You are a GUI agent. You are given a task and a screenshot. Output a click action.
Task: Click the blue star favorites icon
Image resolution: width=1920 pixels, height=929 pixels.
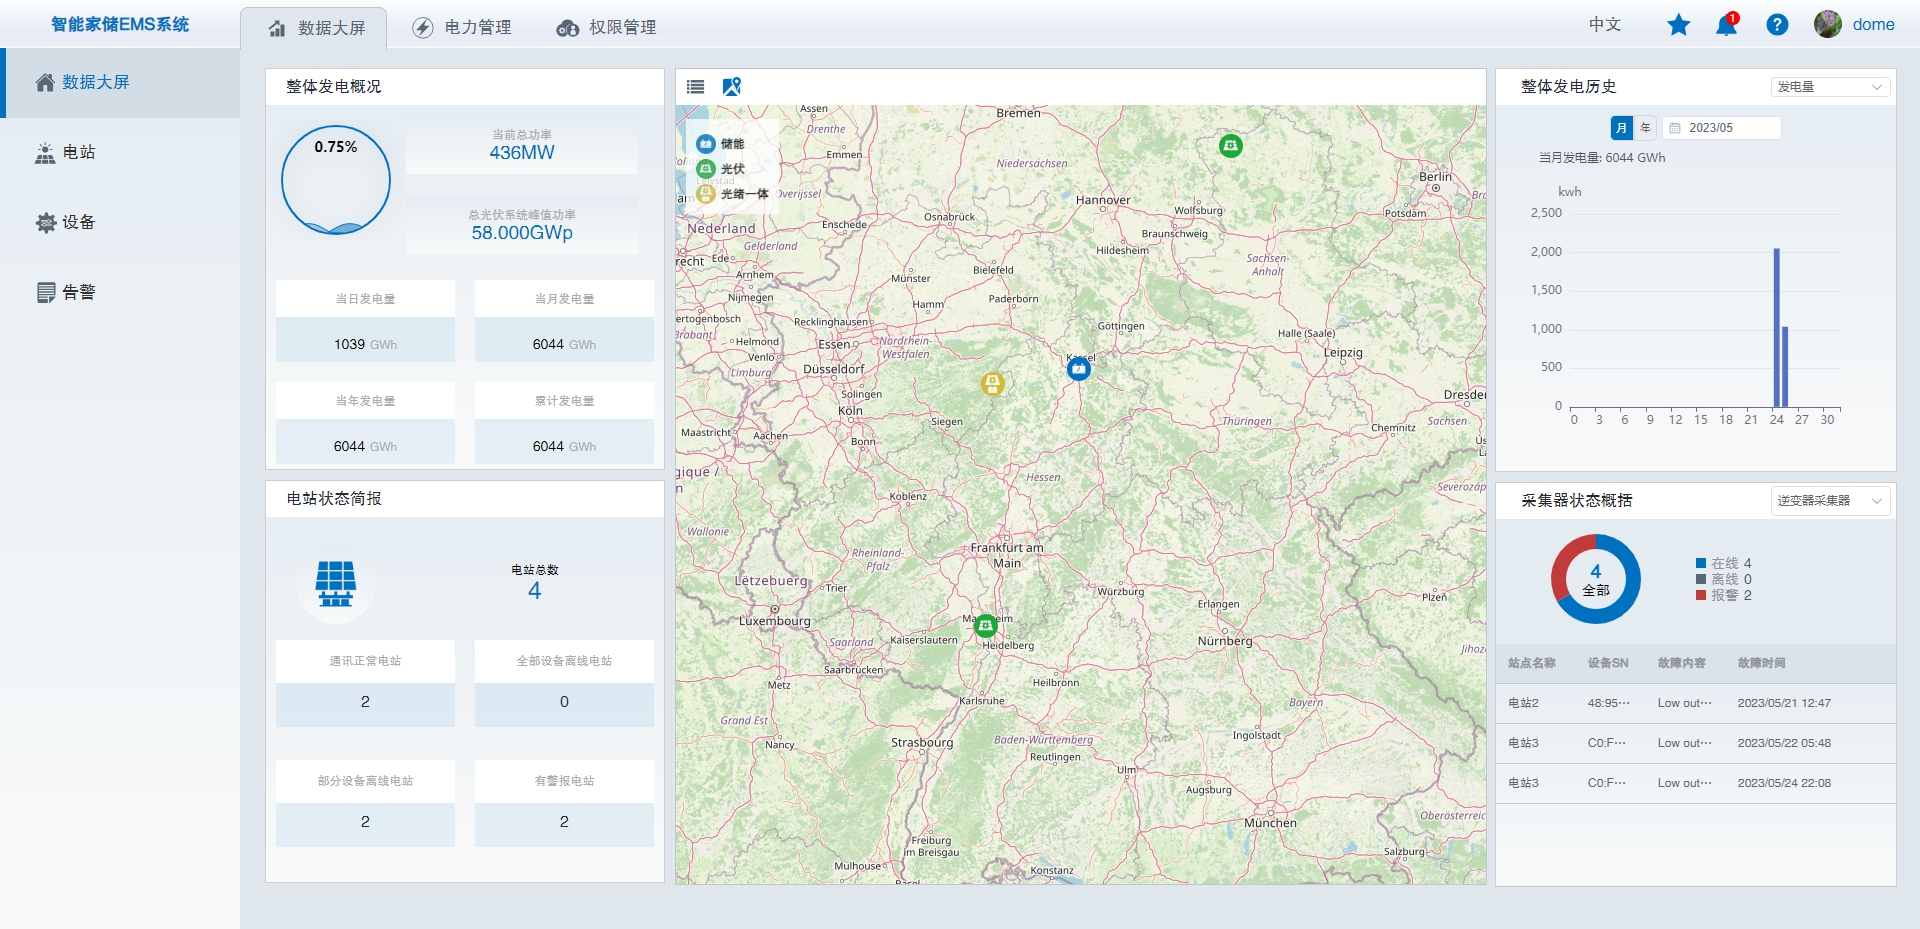[x=1678, y=25]
